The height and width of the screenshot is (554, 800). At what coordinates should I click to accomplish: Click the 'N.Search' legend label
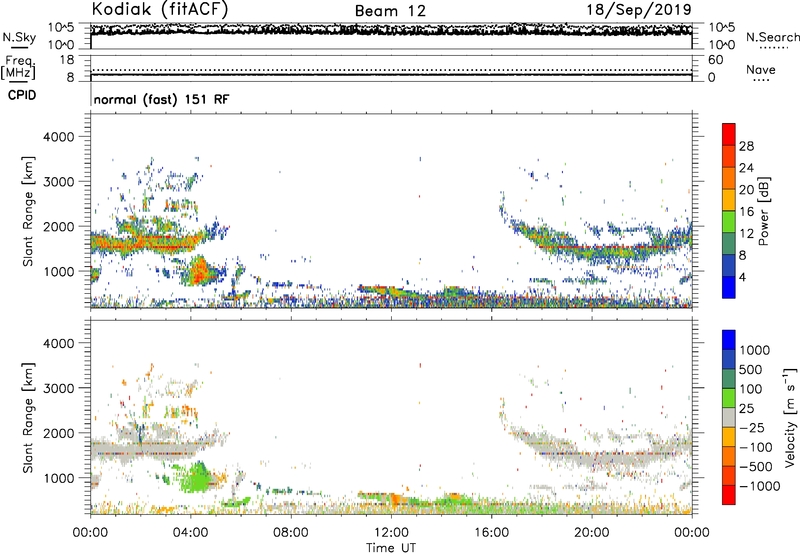point(772,37)
